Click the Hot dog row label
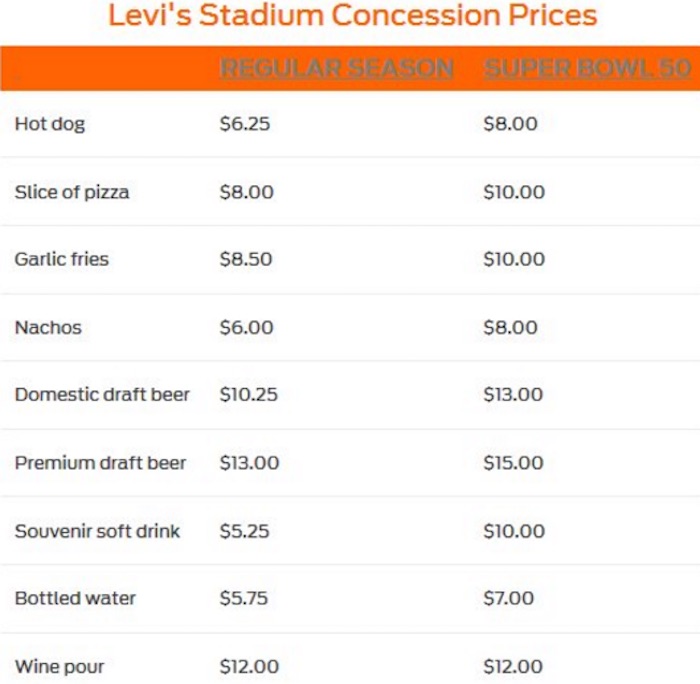 pos(50,124)
